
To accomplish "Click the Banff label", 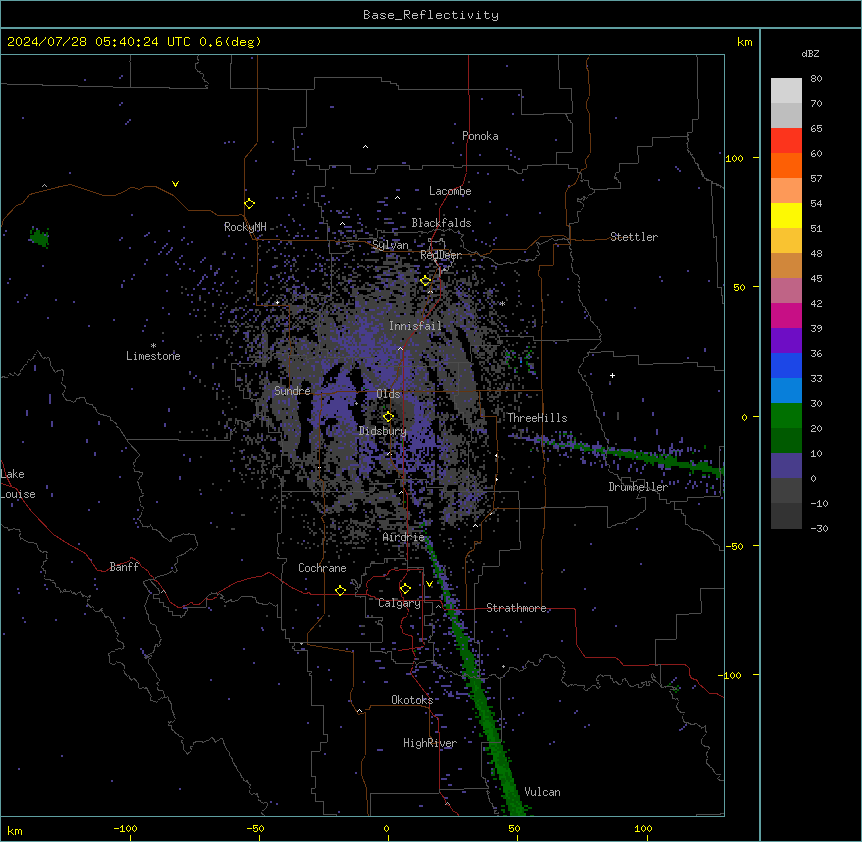I will coord(124,567).
